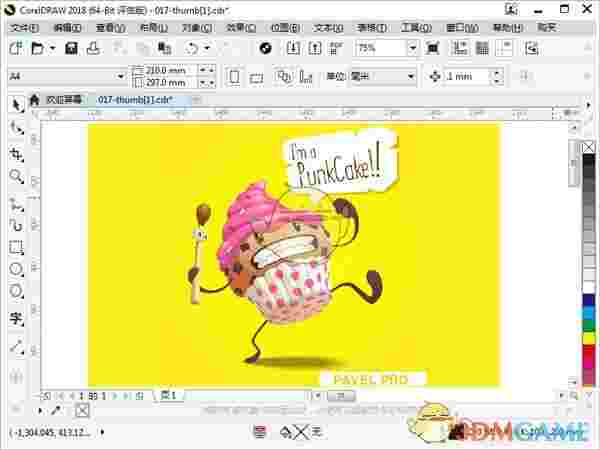Select the Artistic Media tool
This screenshot has height=450, width=600.
[x=16, y=225]
